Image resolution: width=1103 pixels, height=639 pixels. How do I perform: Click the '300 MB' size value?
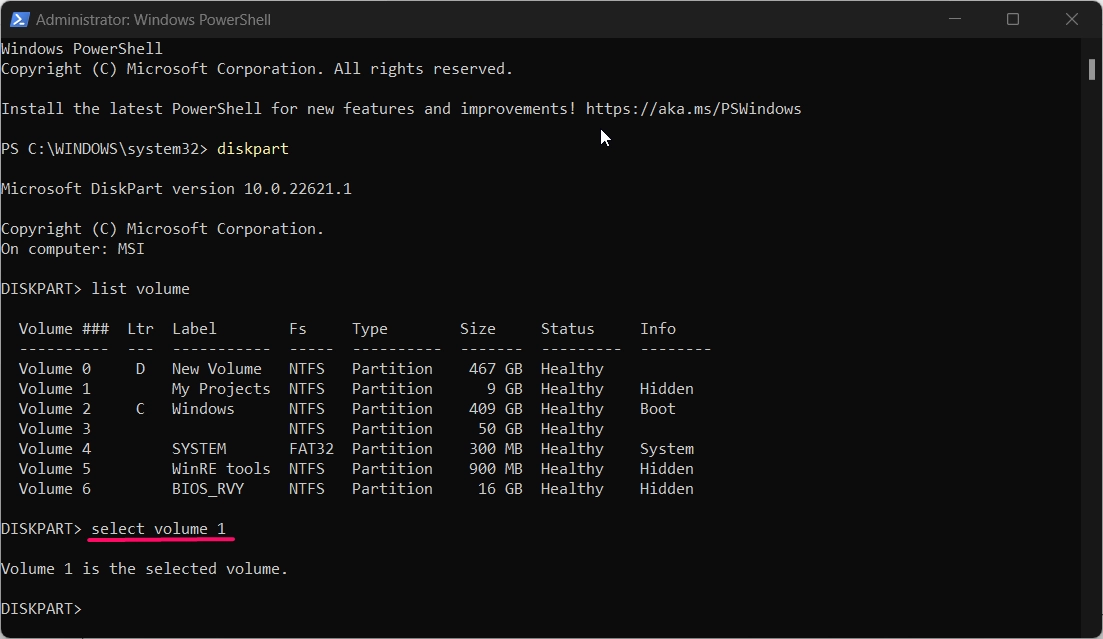coord(496,448)
